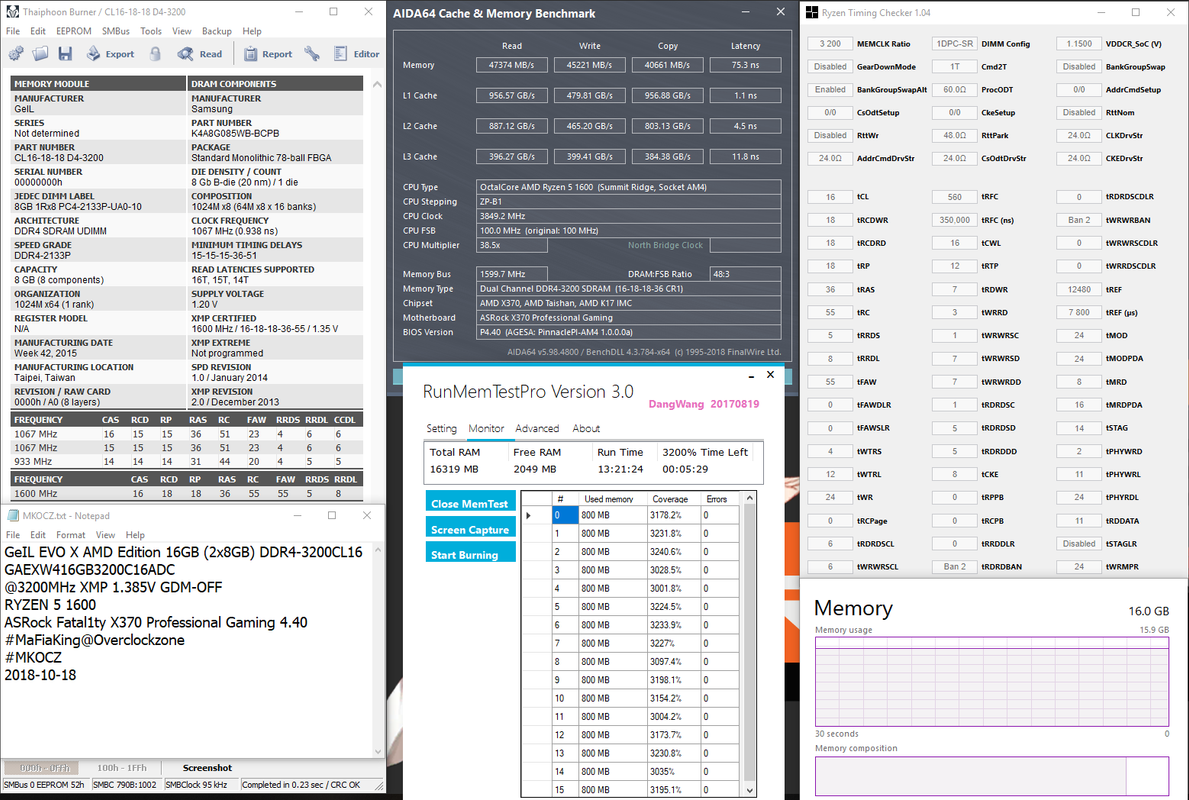Select the Screenshot bottom tab in Thaiphoon
Image resolution: width=1189 pixels, height=800 pixels.
tap(207, 767)
